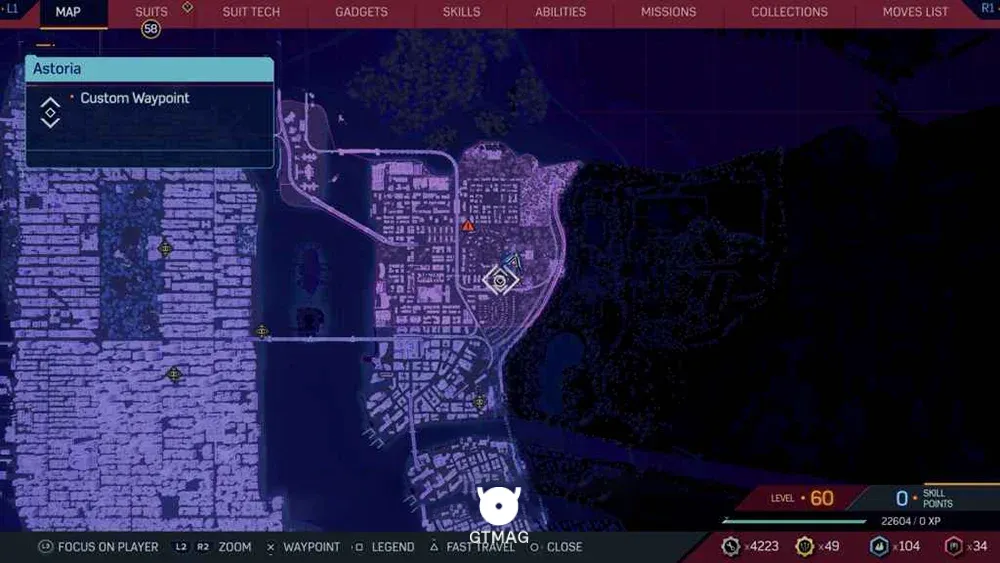Click the gold token icon x49

805,546
